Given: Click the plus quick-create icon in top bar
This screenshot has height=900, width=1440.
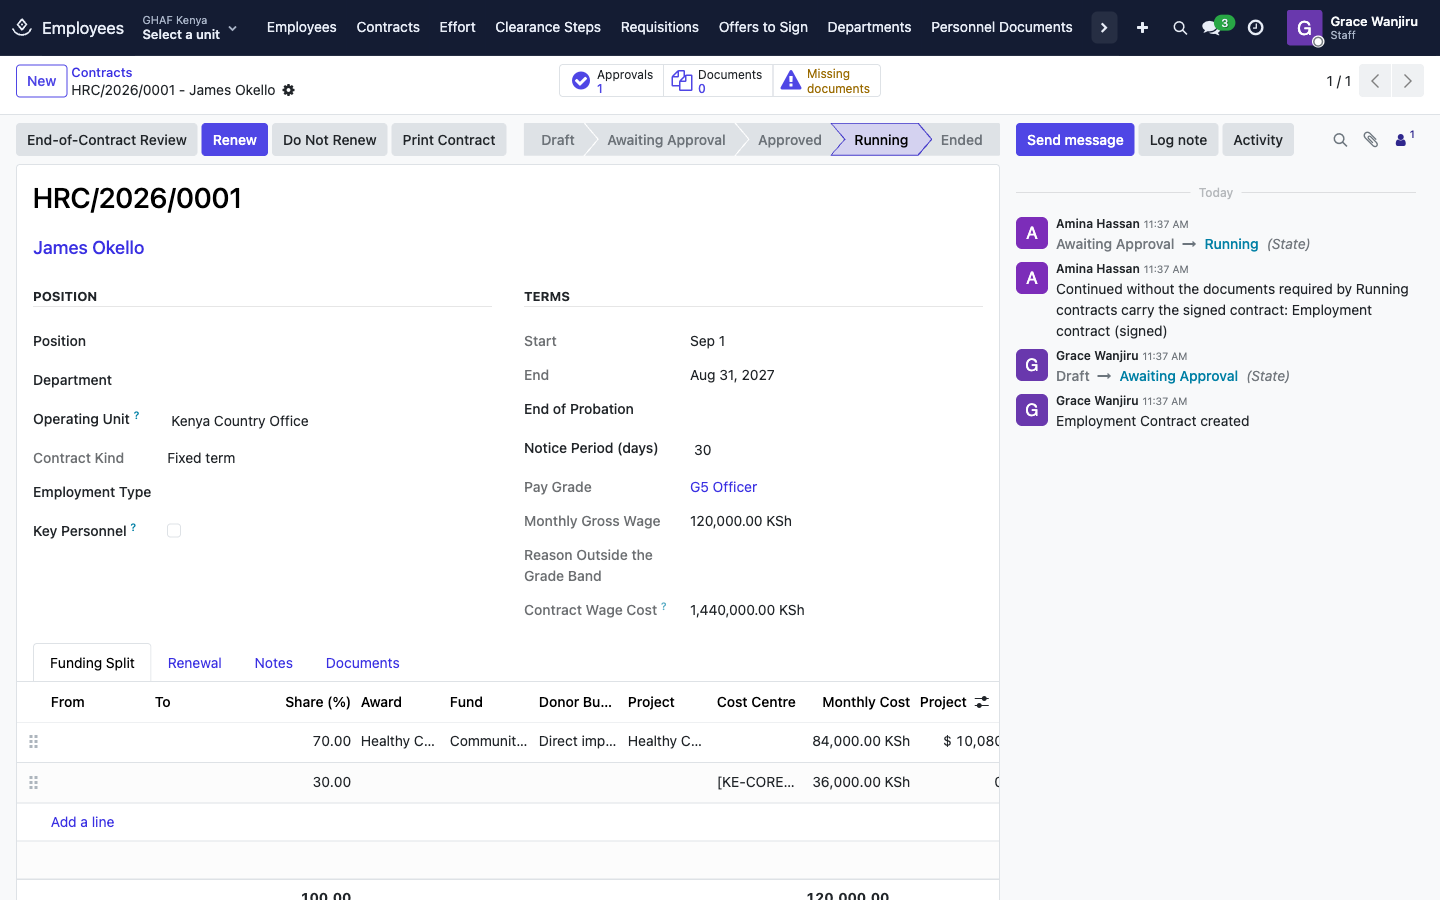Looking at the screenshot, I should (1142, 28).
